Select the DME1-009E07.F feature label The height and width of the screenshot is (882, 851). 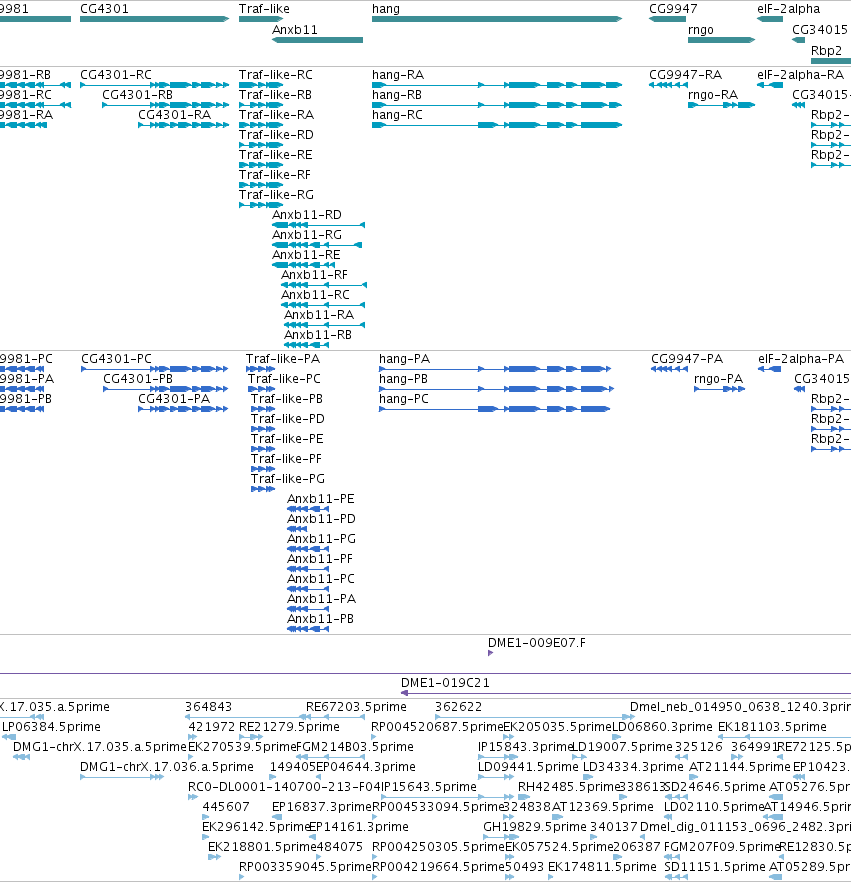click(537, 643)
